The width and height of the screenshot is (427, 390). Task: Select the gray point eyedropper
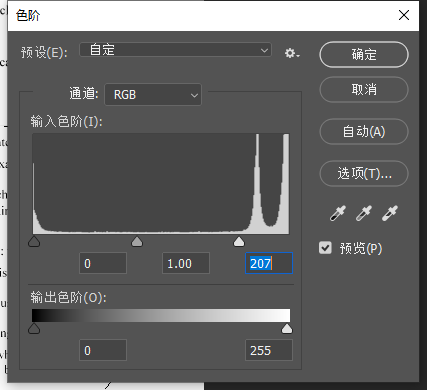click(x=364, y=213)
